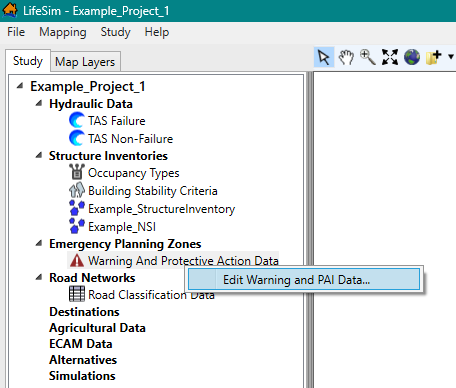Image resolution: width=456 pixels, height=388 pixels.
Task: Open the dropdown arrow beside add layer
Action: 451,57
